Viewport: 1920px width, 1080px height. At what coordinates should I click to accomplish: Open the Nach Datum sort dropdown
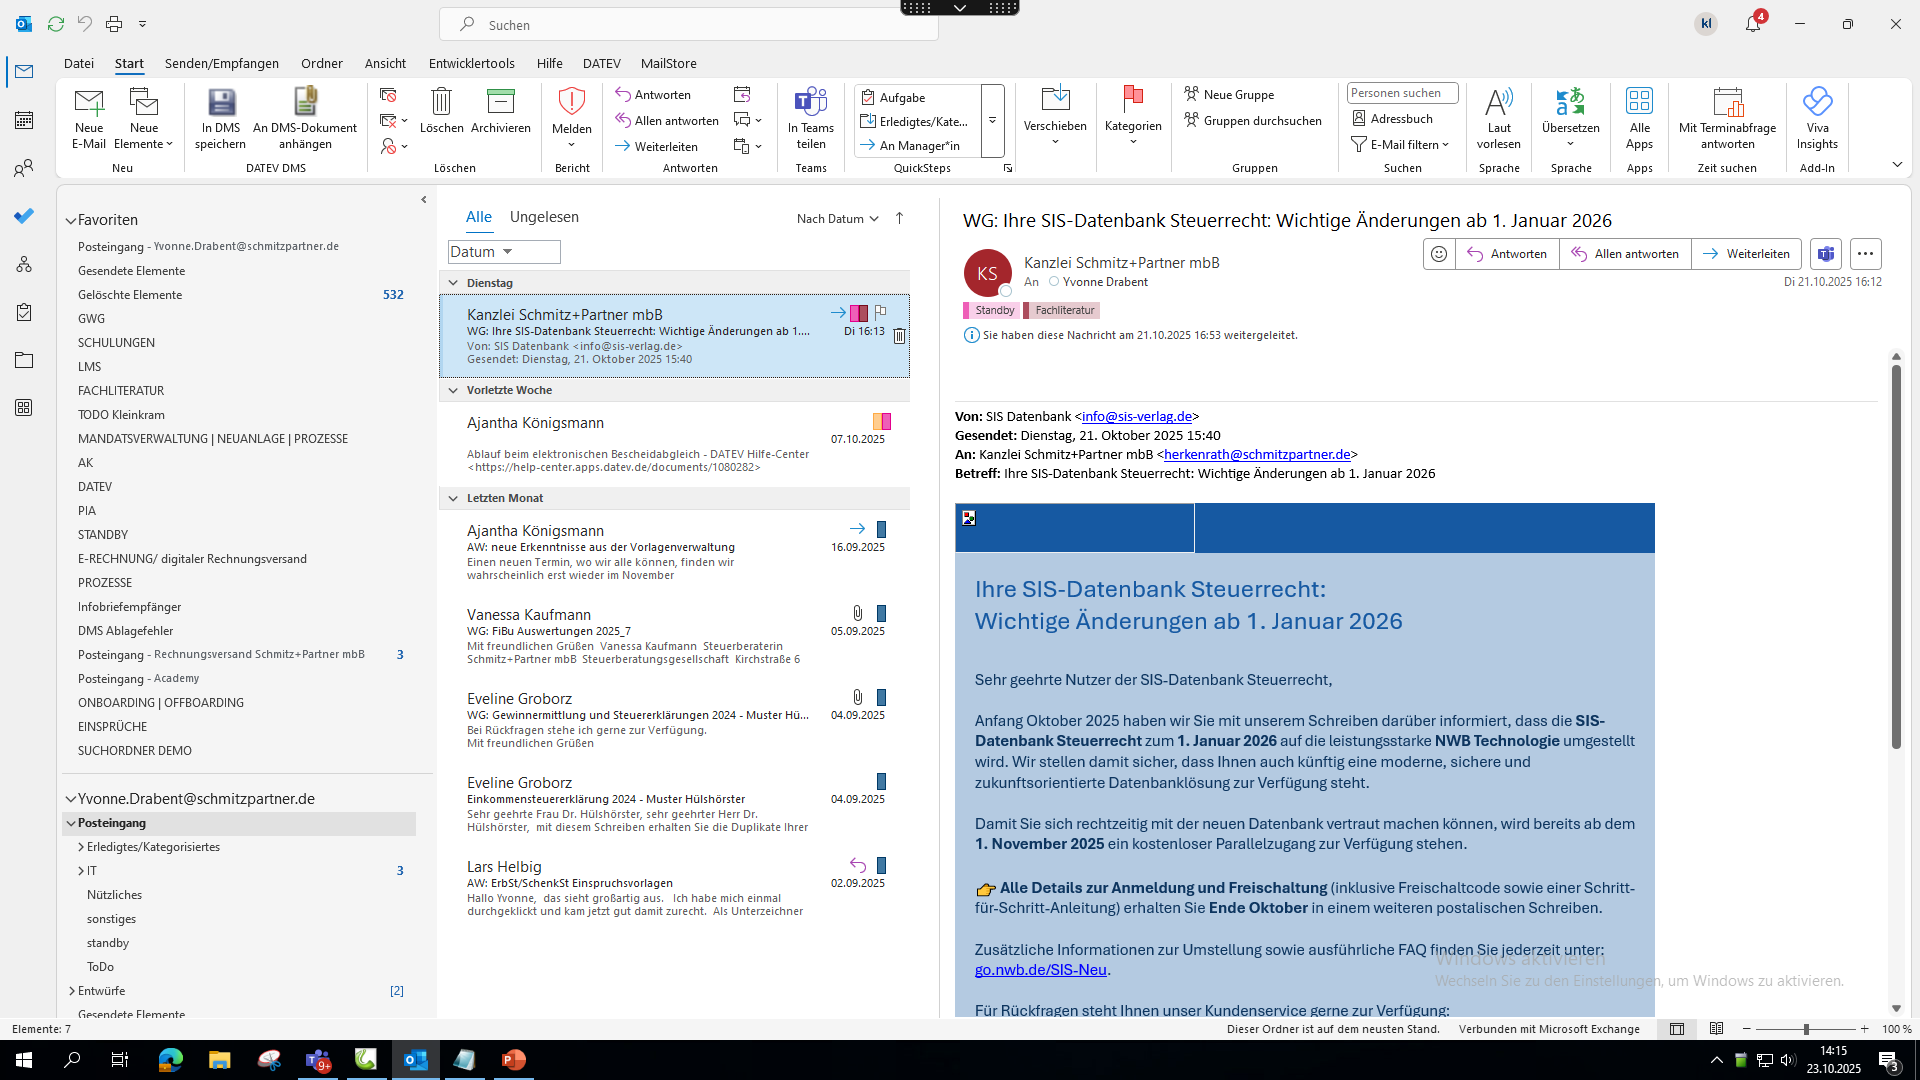837,218
